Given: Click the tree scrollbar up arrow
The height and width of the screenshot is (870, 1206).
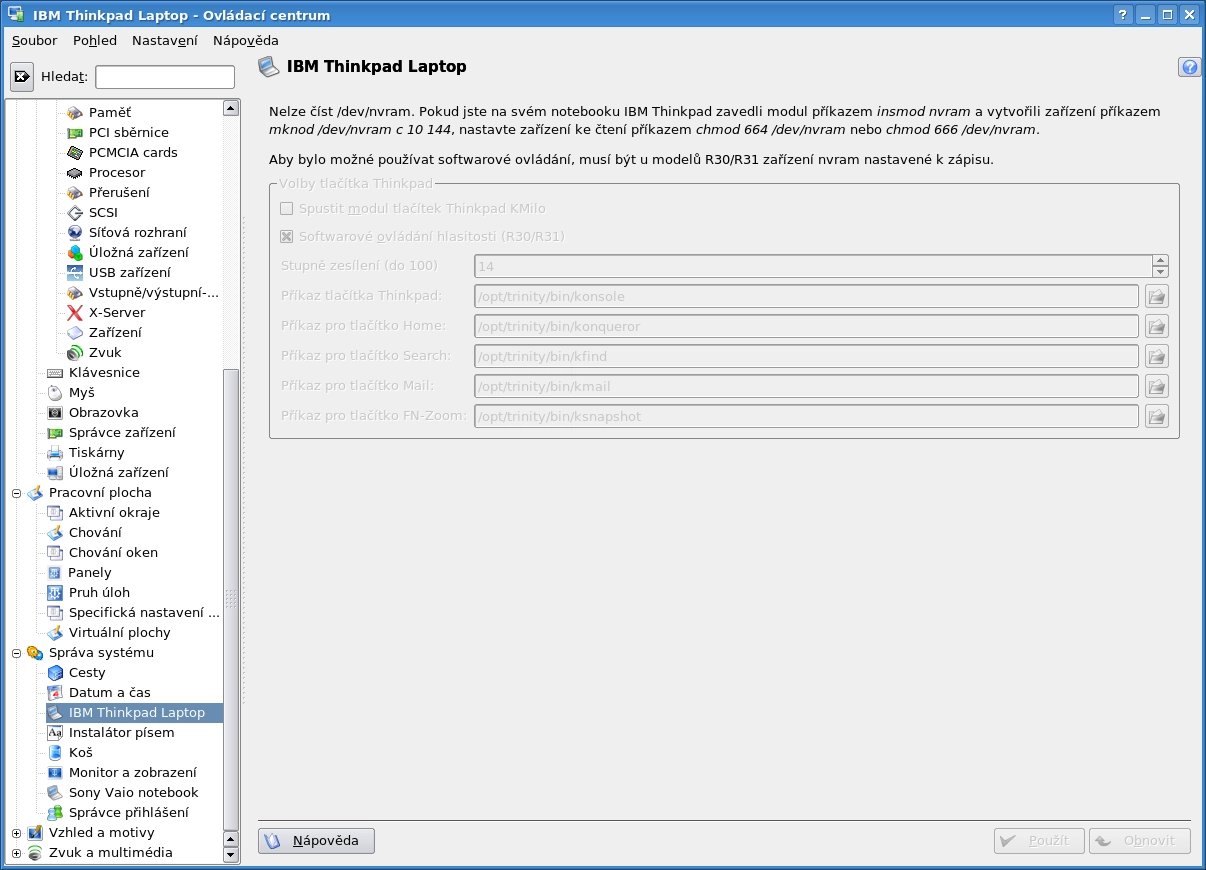Looking at the screenshot, I should click(231, 108).
